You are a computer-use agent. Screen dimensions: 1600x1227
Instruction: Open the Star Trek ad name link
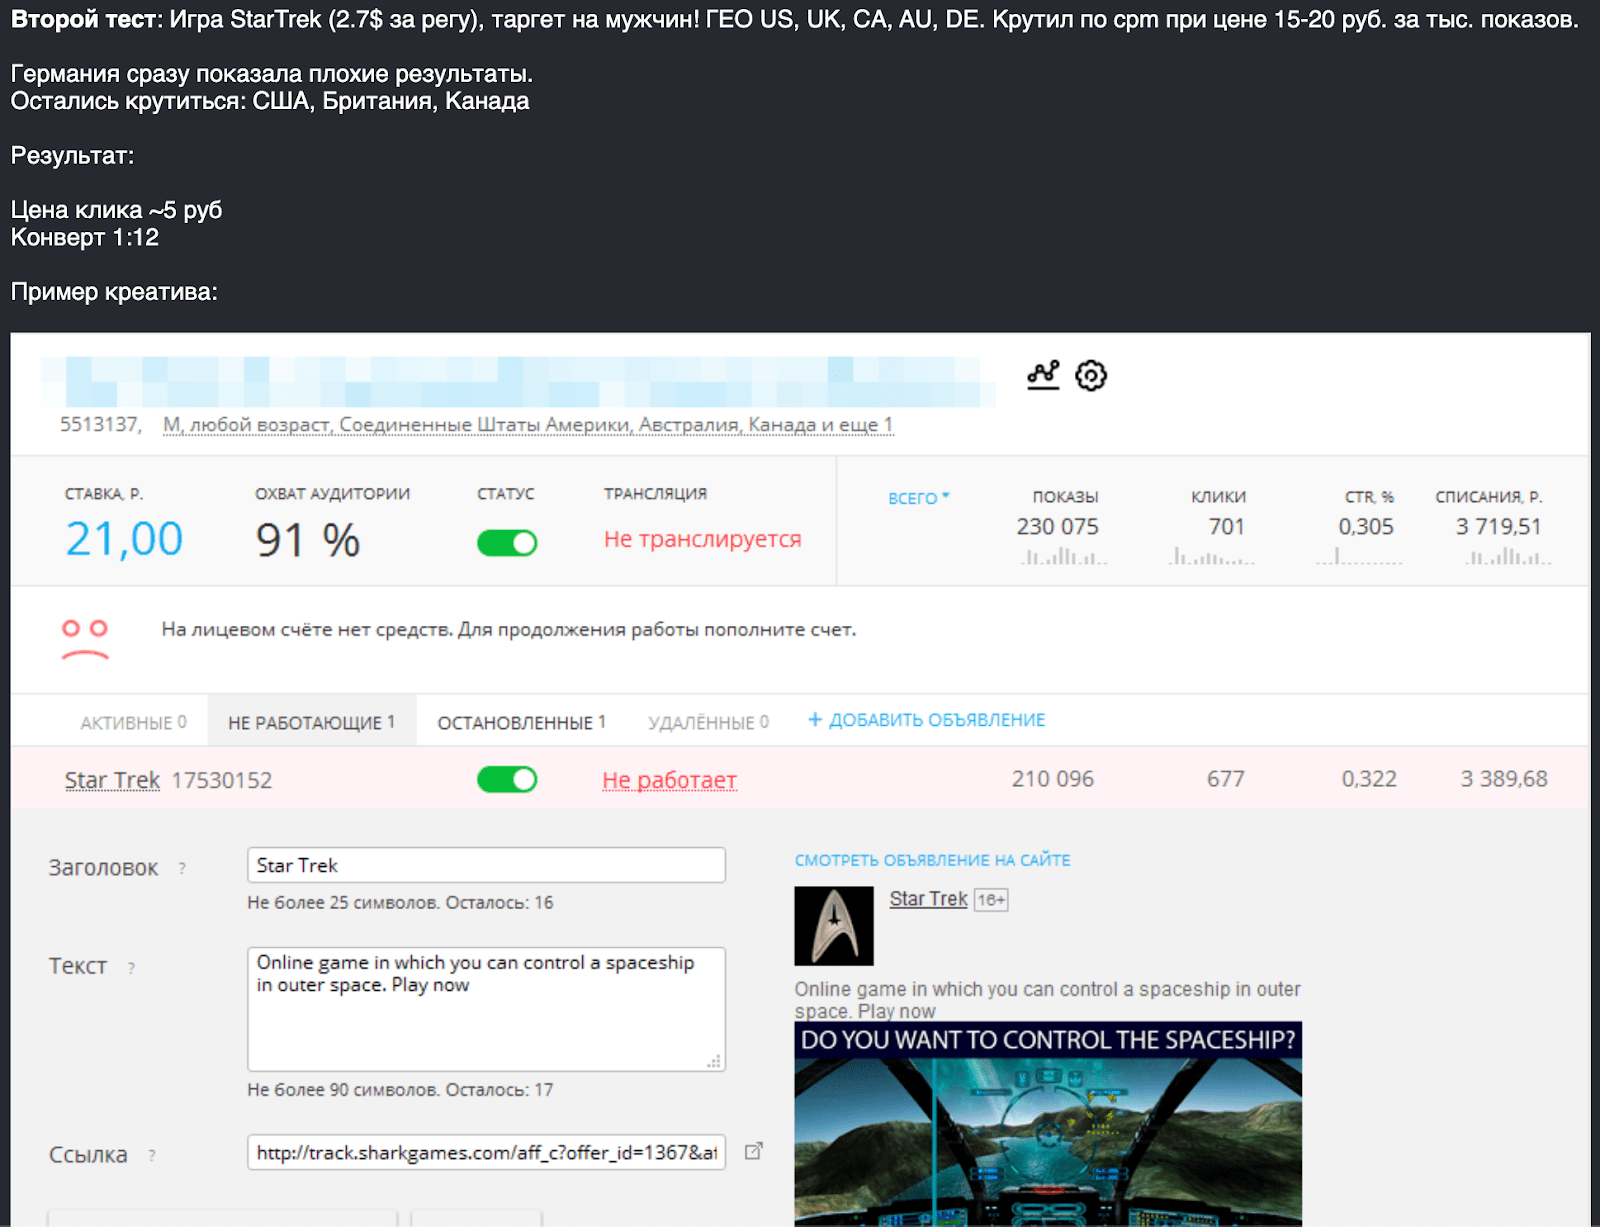point(112,780)
